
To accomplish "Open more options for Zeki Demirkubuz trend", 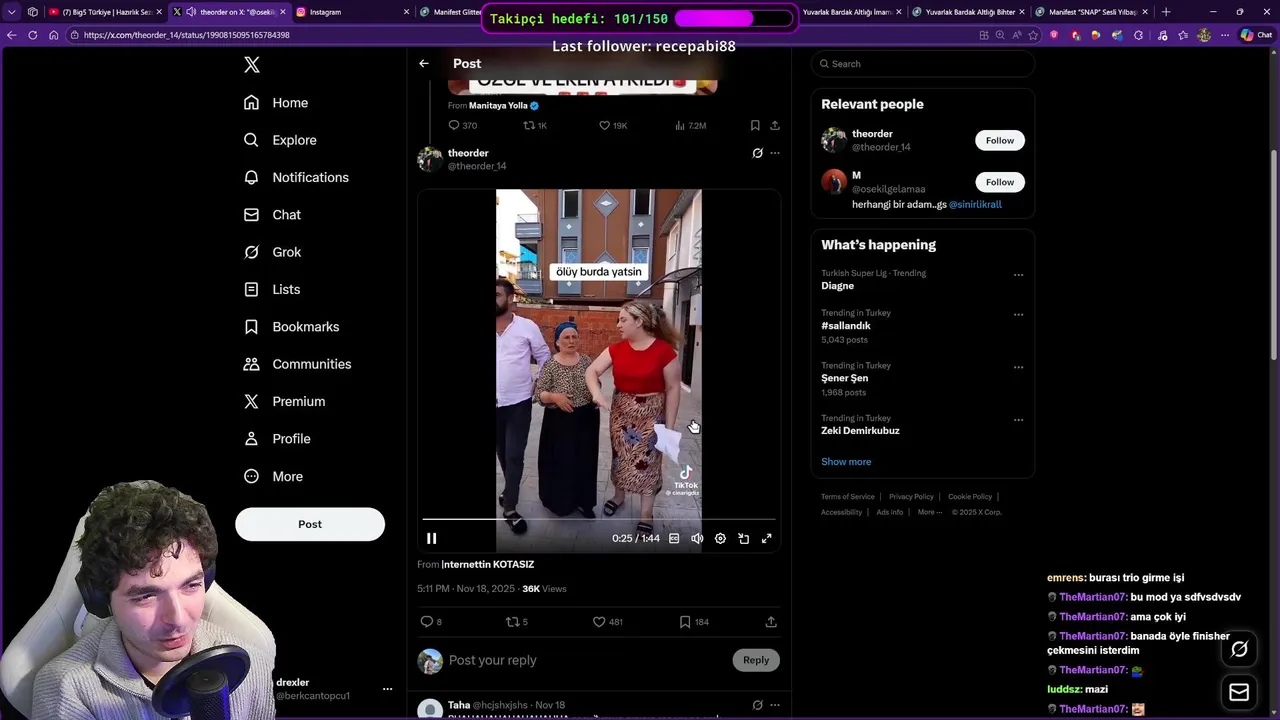I will pyautogui.click(x=1018, y=420).
